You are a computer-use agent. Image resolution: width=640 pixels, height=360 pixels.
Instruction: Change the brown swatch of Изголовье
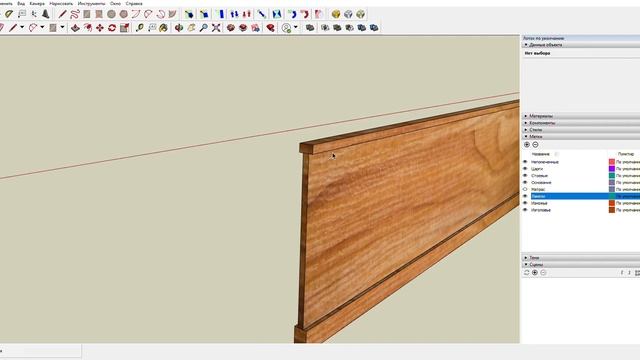coord(612,210)
